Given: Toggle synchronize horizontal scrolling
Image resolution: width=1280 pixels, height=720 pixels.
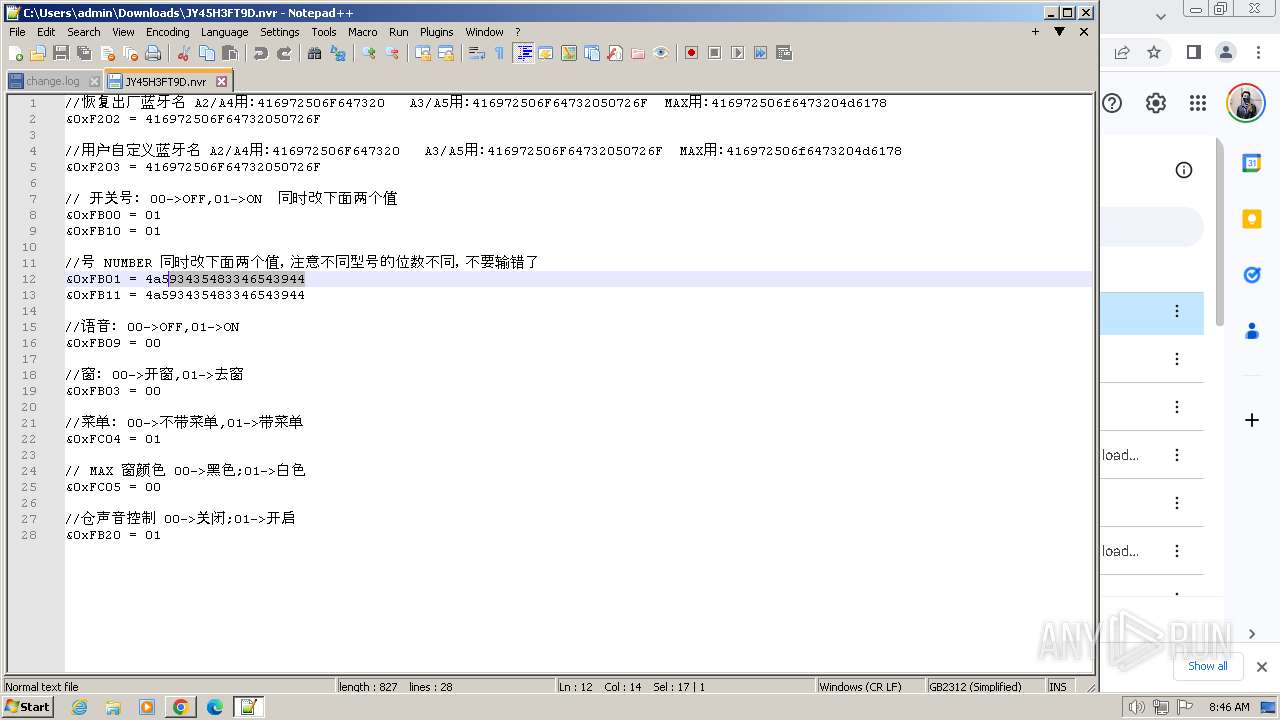Looking at the screenshot, I should coord(446,53).
